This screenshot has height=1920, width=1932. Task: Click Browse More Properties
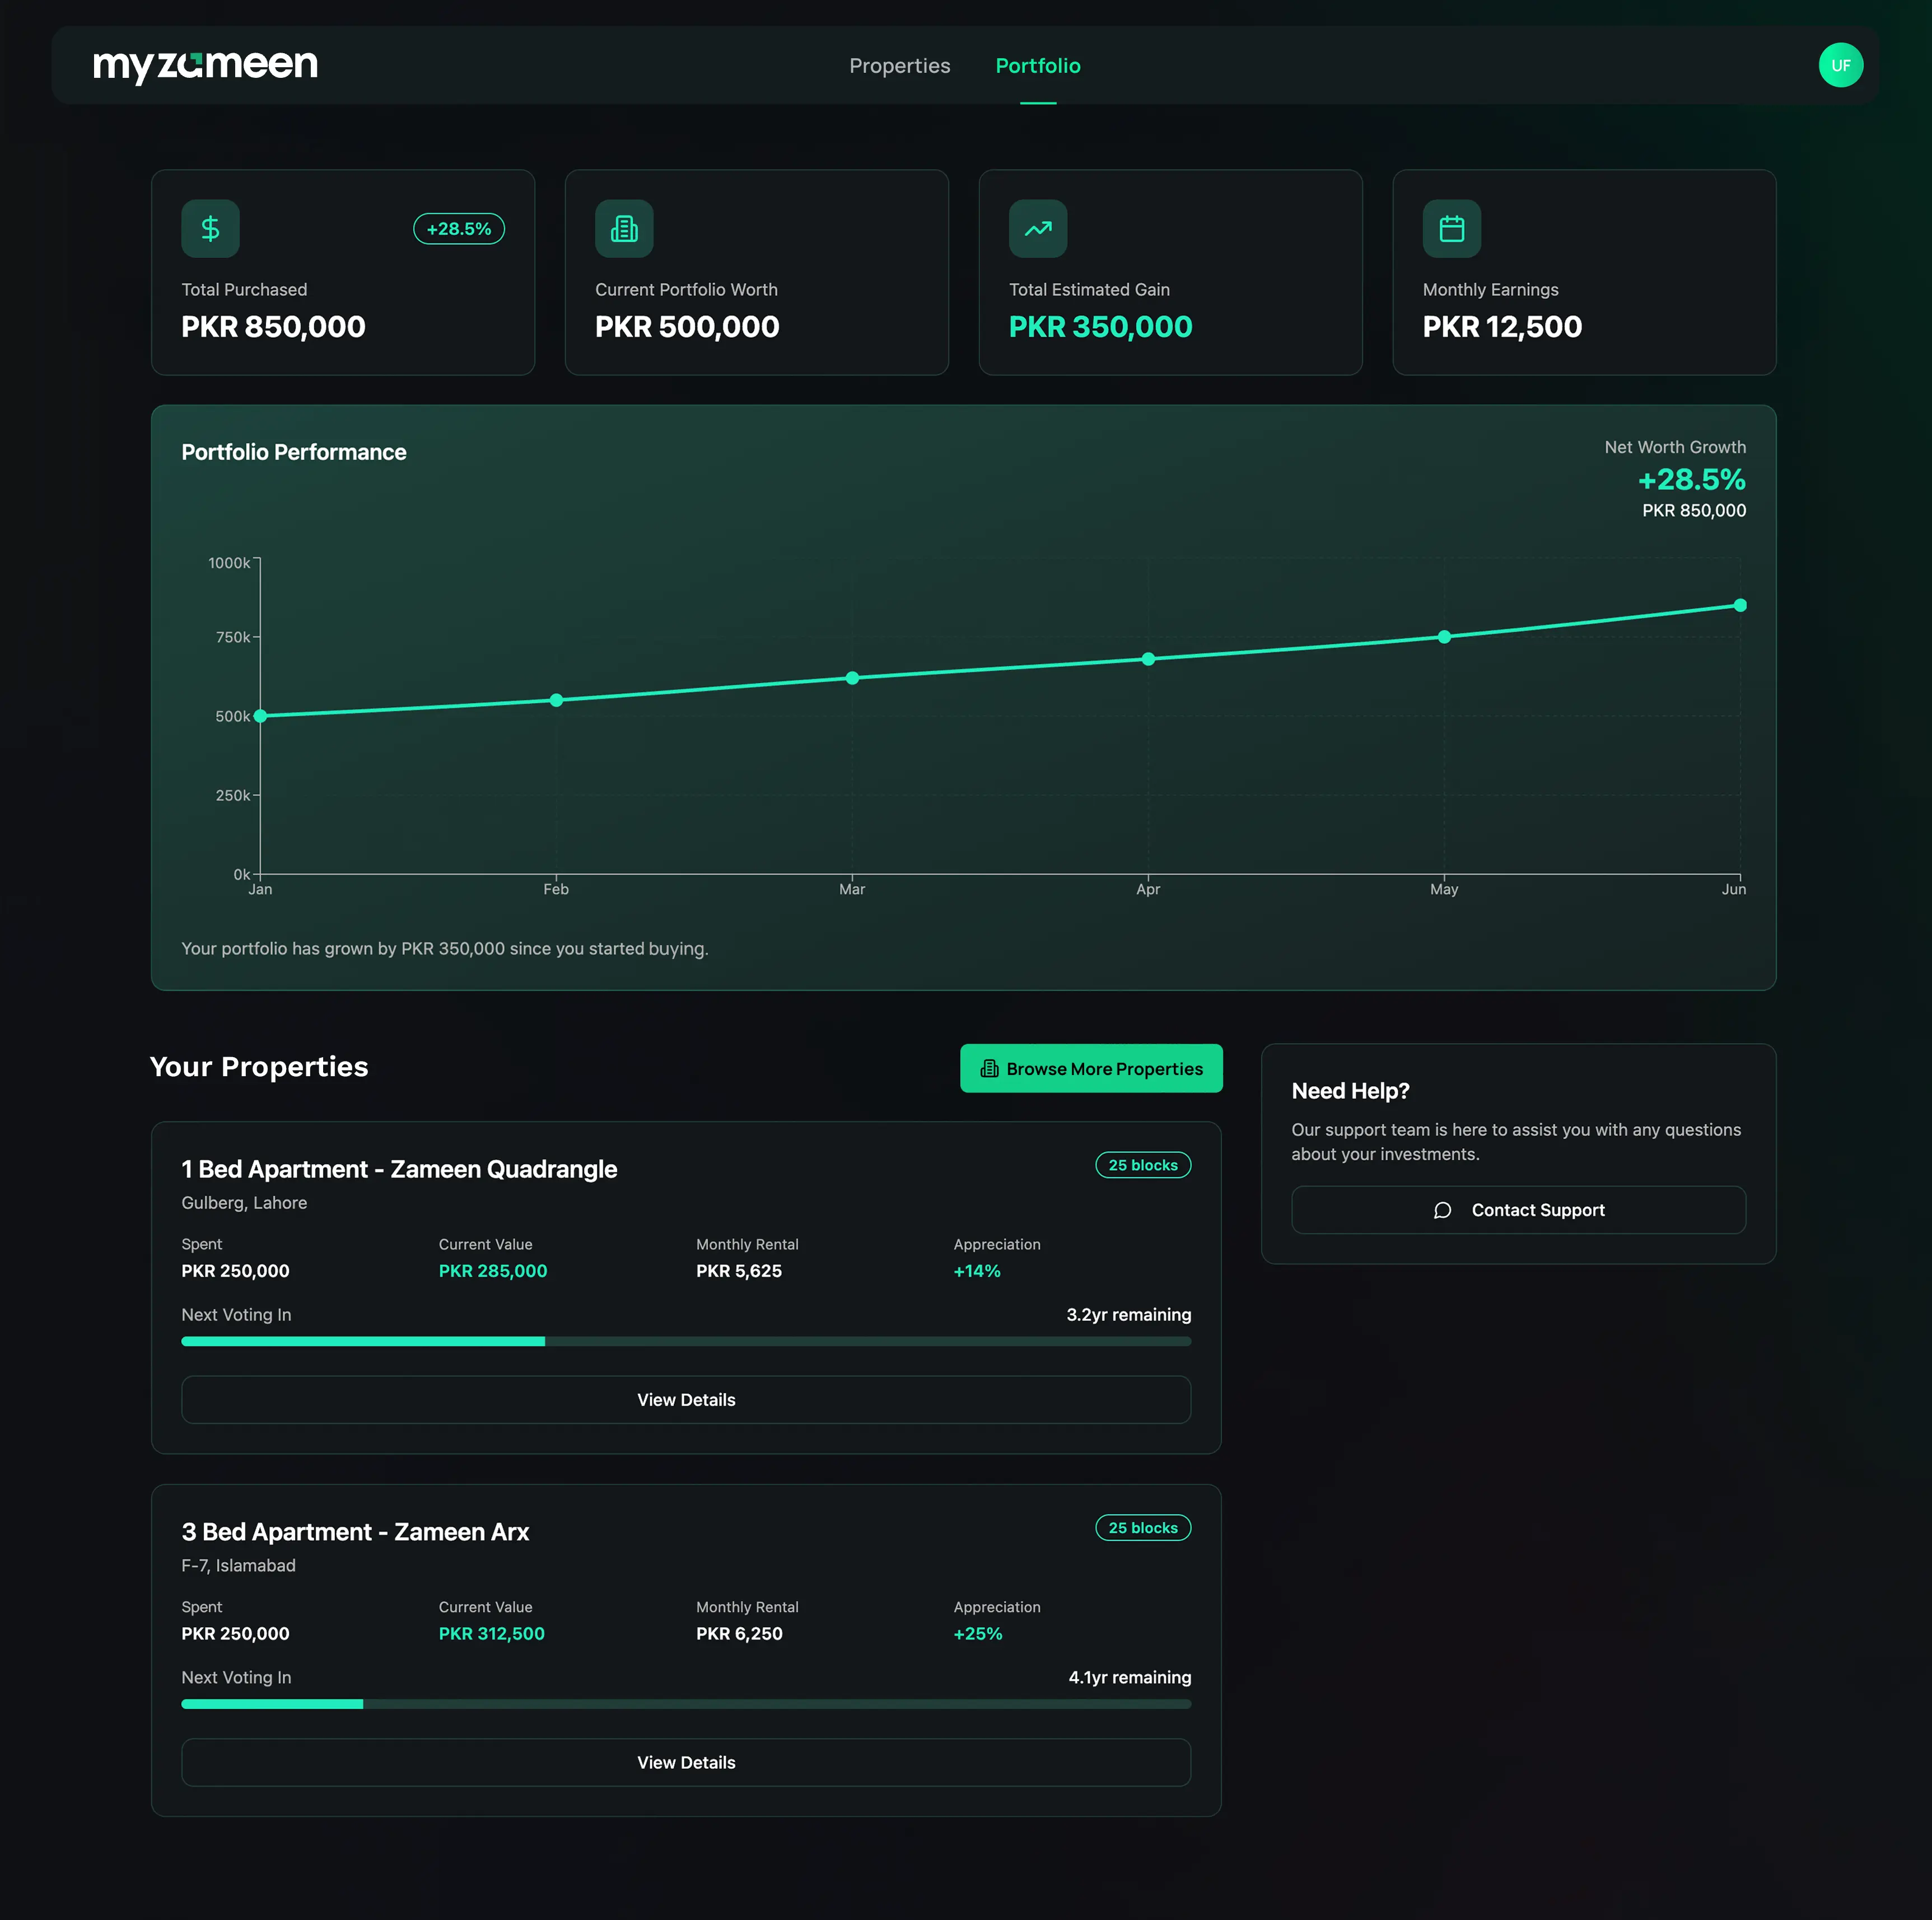coord(1090,1068)
